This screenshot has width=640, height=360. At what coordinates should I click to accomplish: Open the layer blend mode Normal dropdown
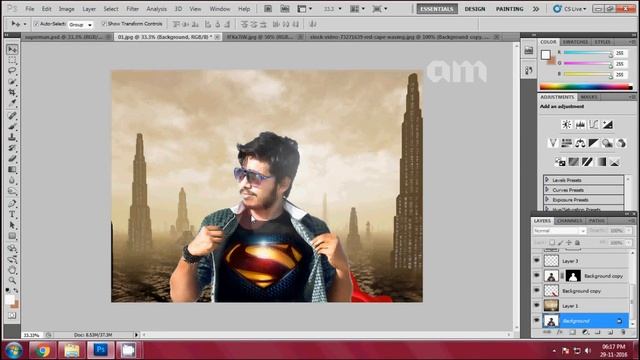click(560, 231)
